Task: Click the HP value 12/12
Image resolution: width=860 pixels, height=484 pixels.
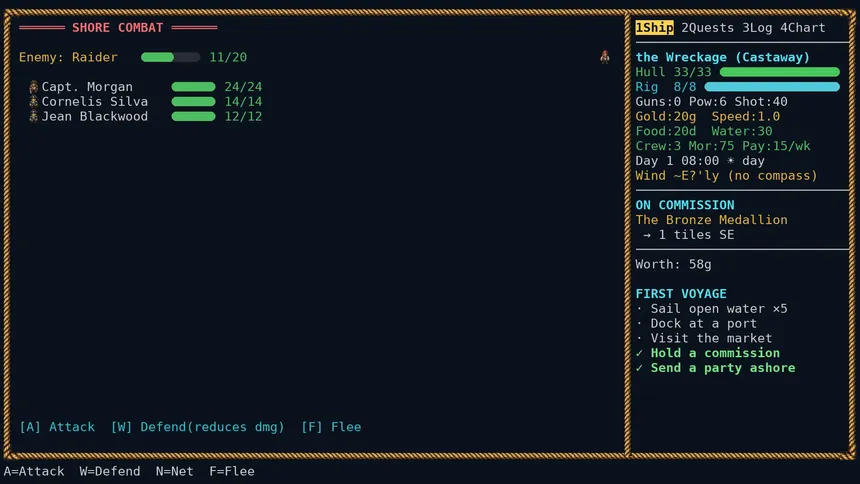Action: point(243,116)
